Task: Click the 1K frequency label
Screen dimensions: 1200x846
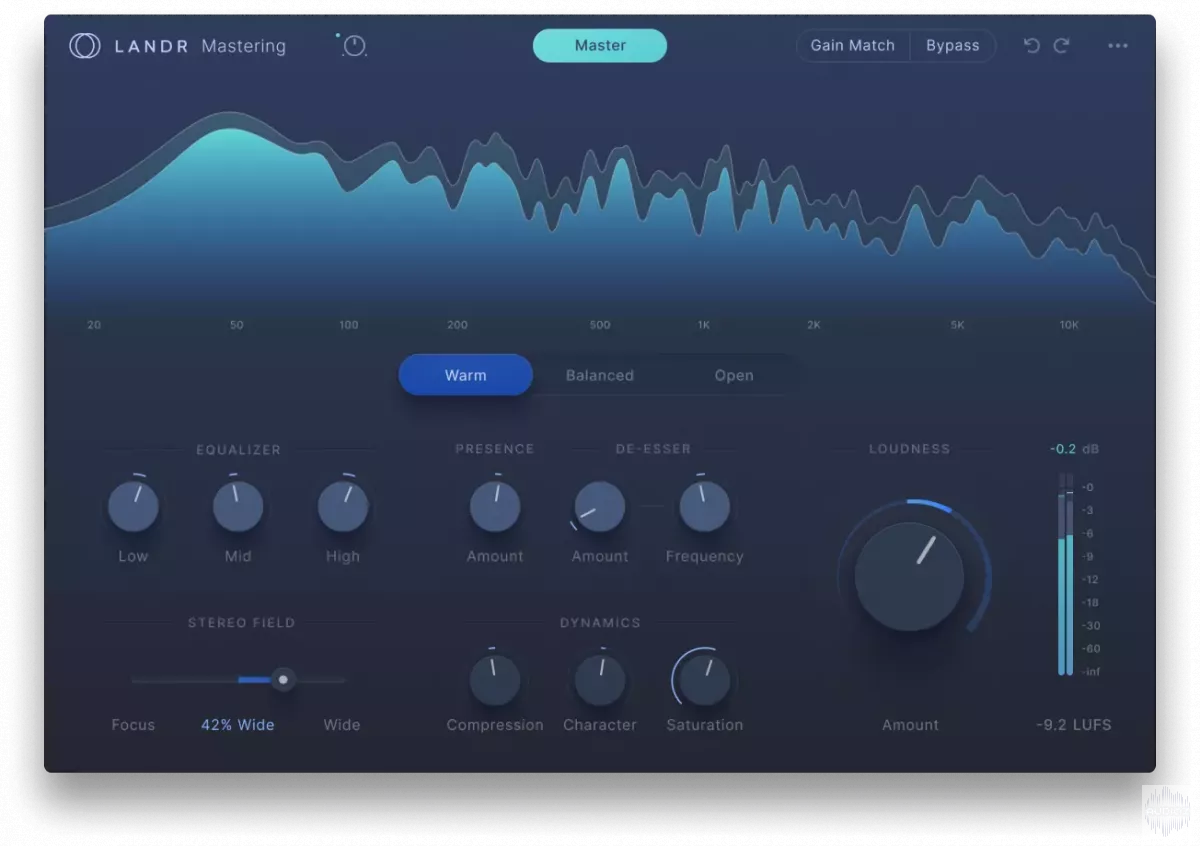Action: pos(704,325)
